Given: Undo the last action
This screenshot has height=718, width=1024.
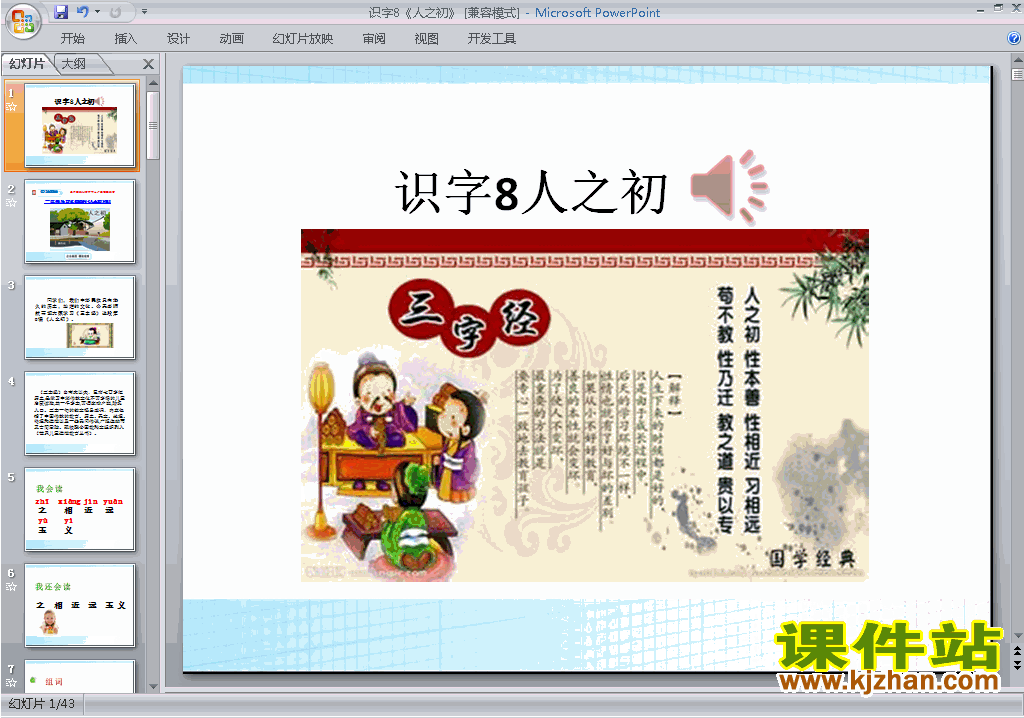Looking at the screenshot, I should (82, 12).
